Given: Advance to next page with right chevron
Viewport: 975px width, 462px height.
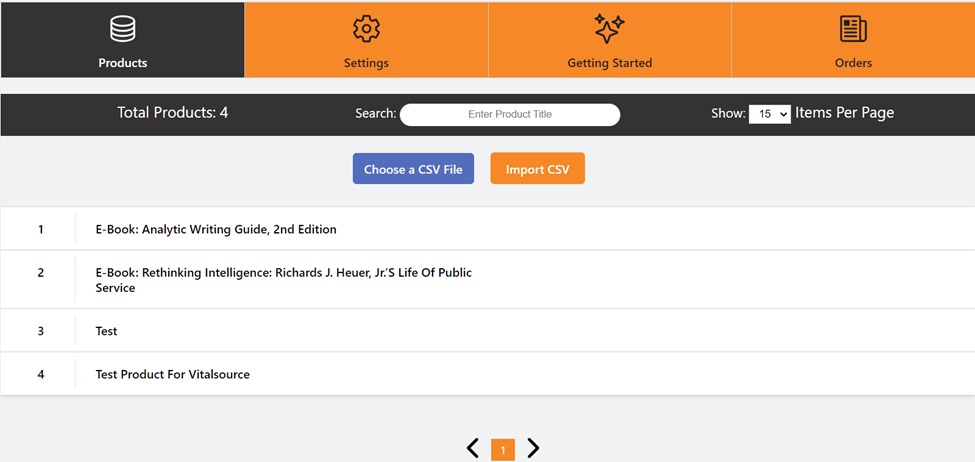Looking at the screenshot, I should point(533,449).
